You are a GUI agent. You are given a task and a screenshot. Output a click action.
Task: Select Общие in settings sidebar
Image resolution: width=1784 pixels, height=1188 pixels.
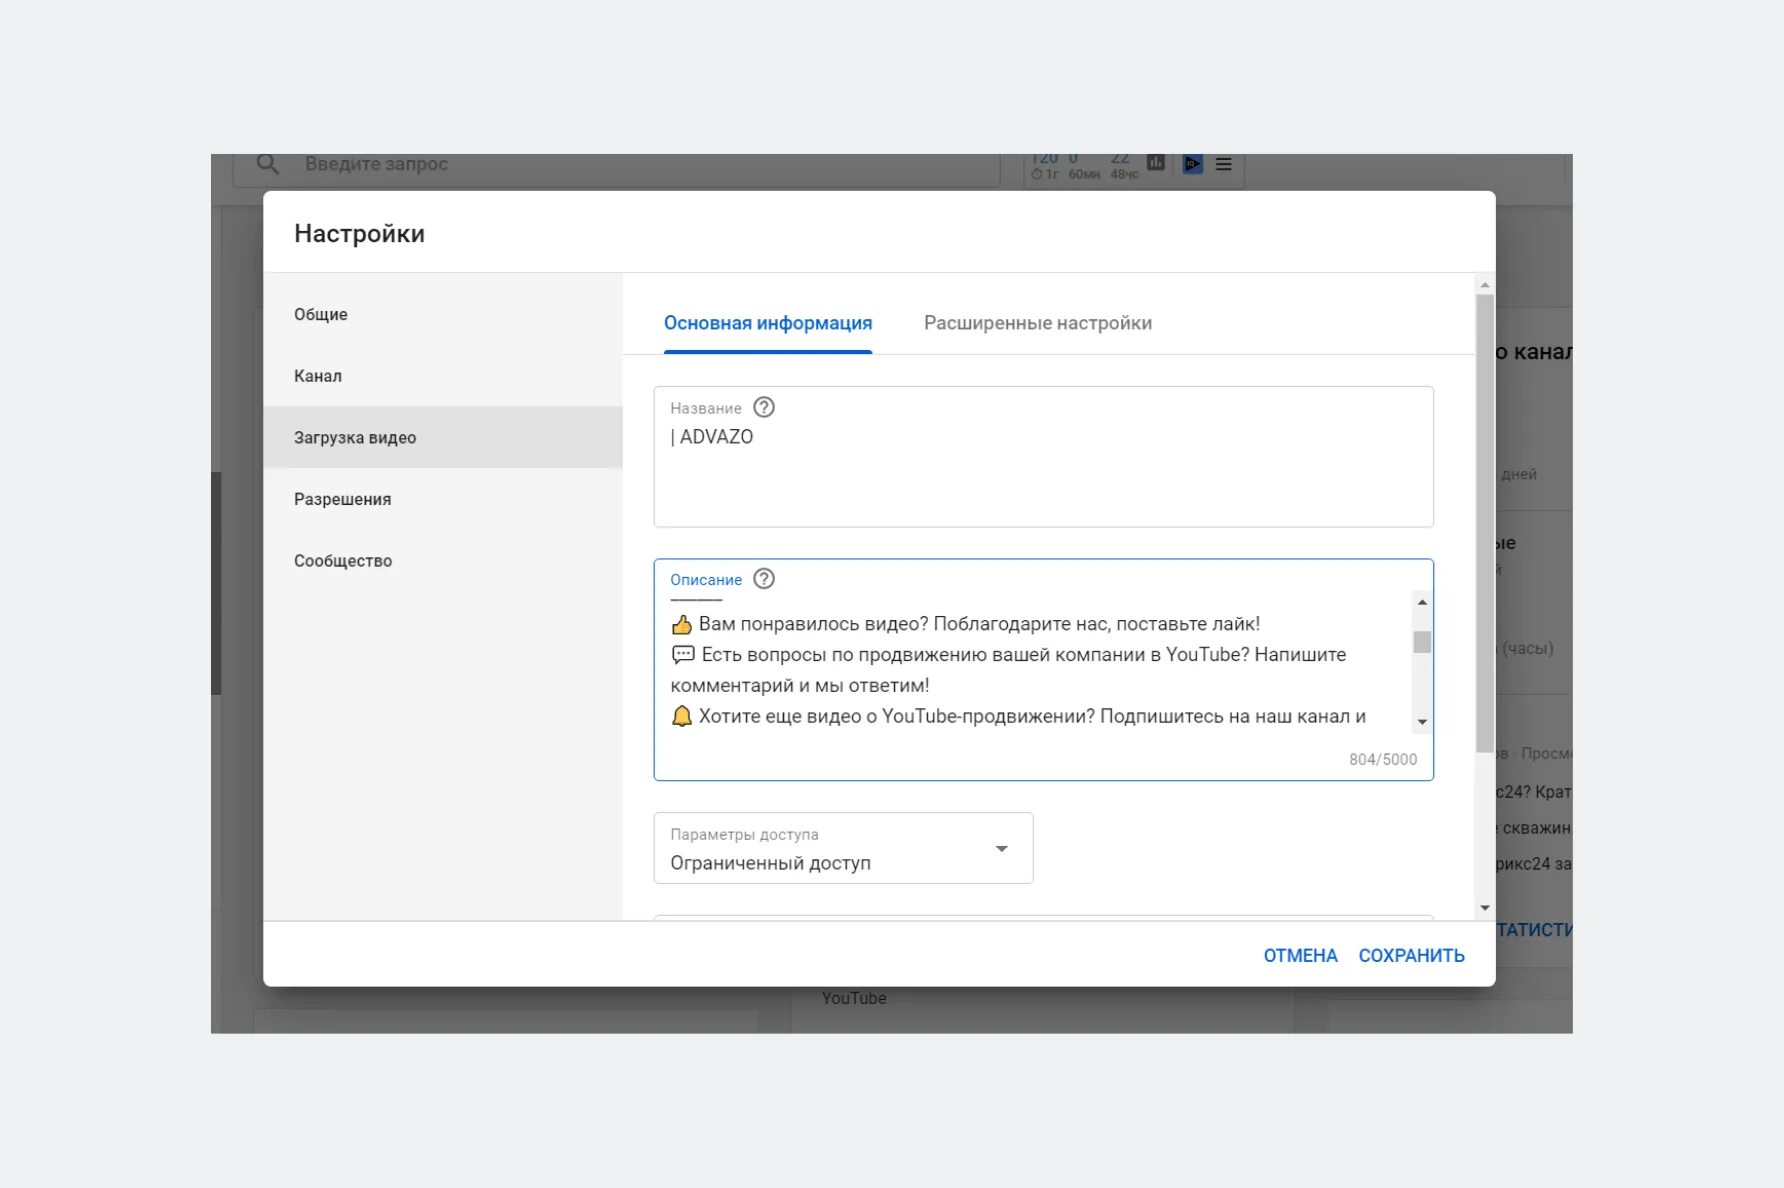pos(443,314)
